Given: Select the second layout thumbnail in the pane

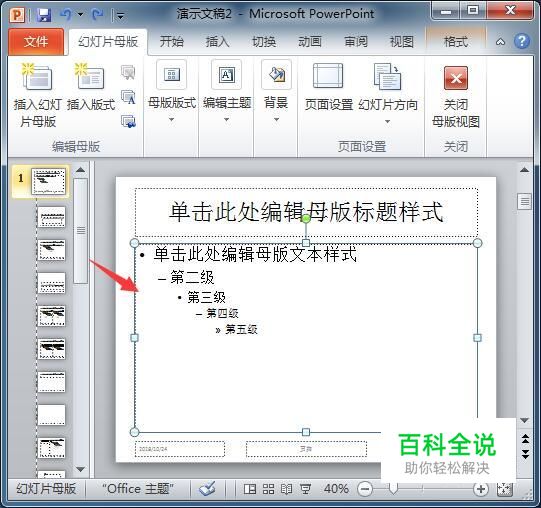Looking at the screenshot, I should coord(51,250).
